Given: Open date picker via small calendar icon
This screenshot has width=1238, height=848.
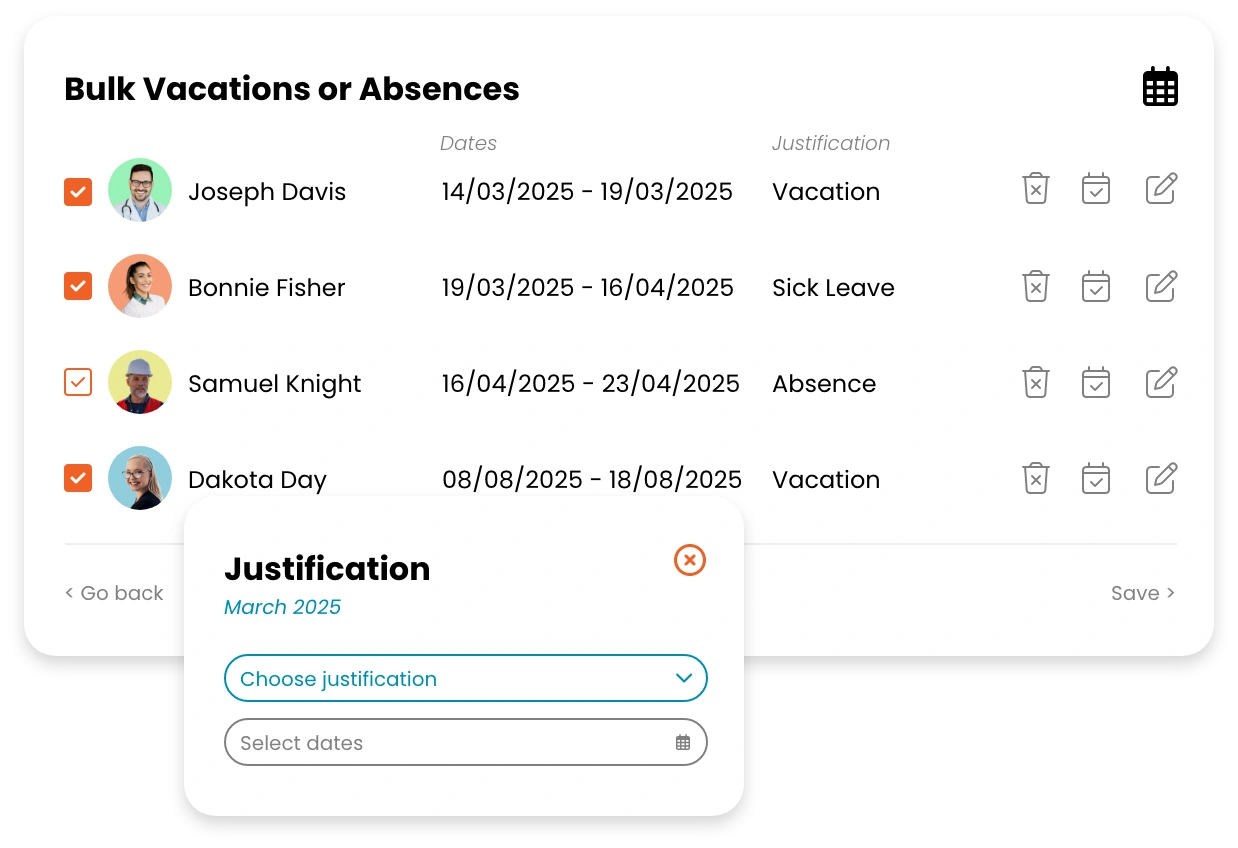Looking at the screenshot, I should 683,743.
